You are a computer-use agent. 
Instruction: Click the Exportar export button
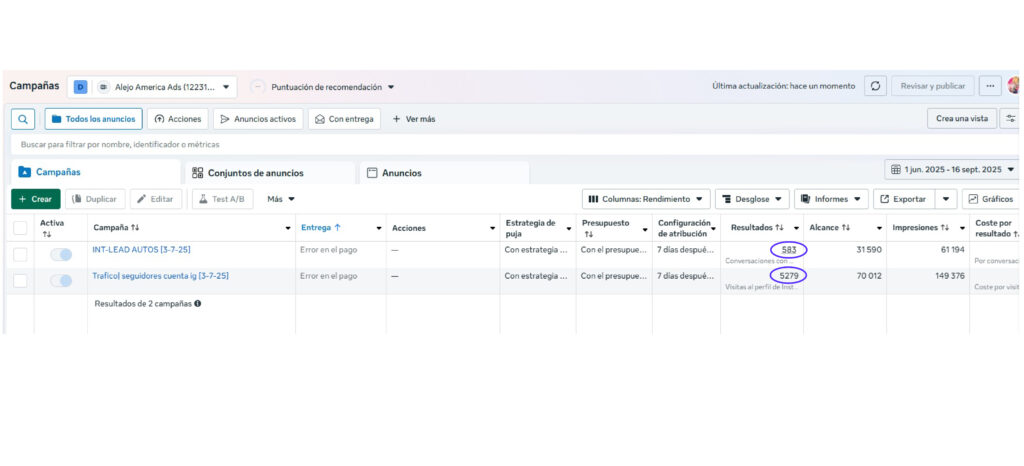pos(902,199)
